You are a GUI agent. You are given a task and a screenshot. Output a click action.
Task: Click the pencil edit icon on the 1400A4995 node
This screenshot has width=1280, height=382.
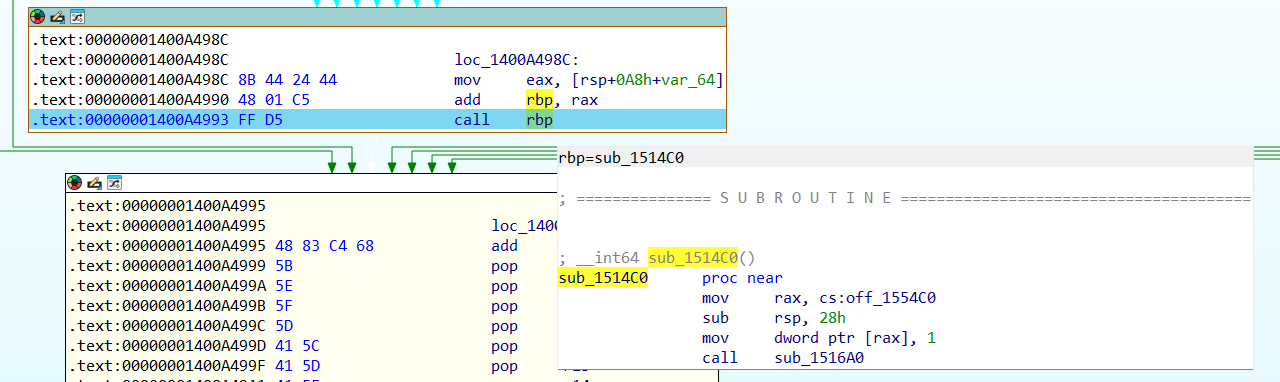click(95, 183)
